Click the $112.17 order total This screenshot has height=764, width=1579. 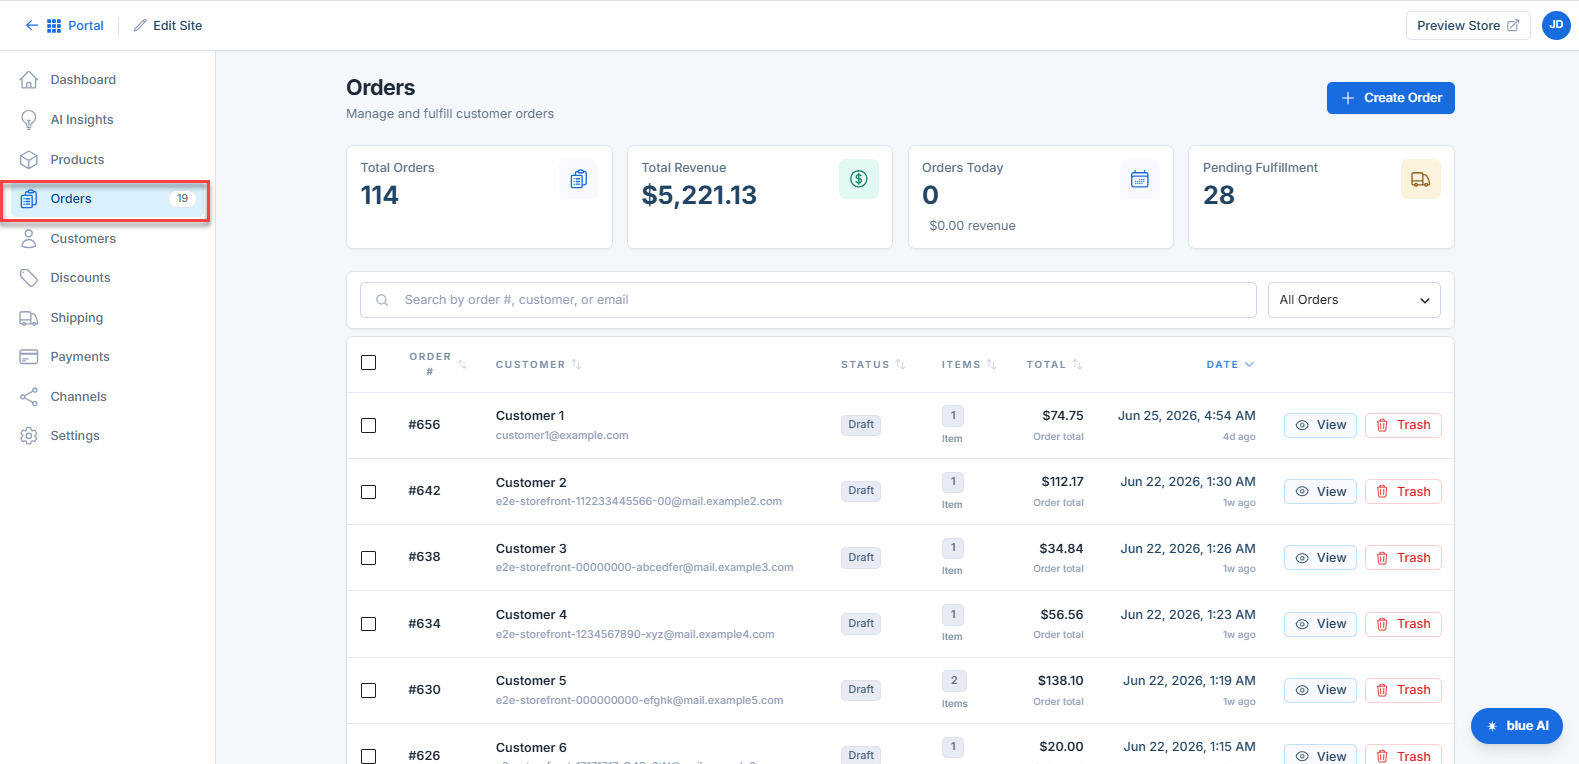coord(1062,482)
